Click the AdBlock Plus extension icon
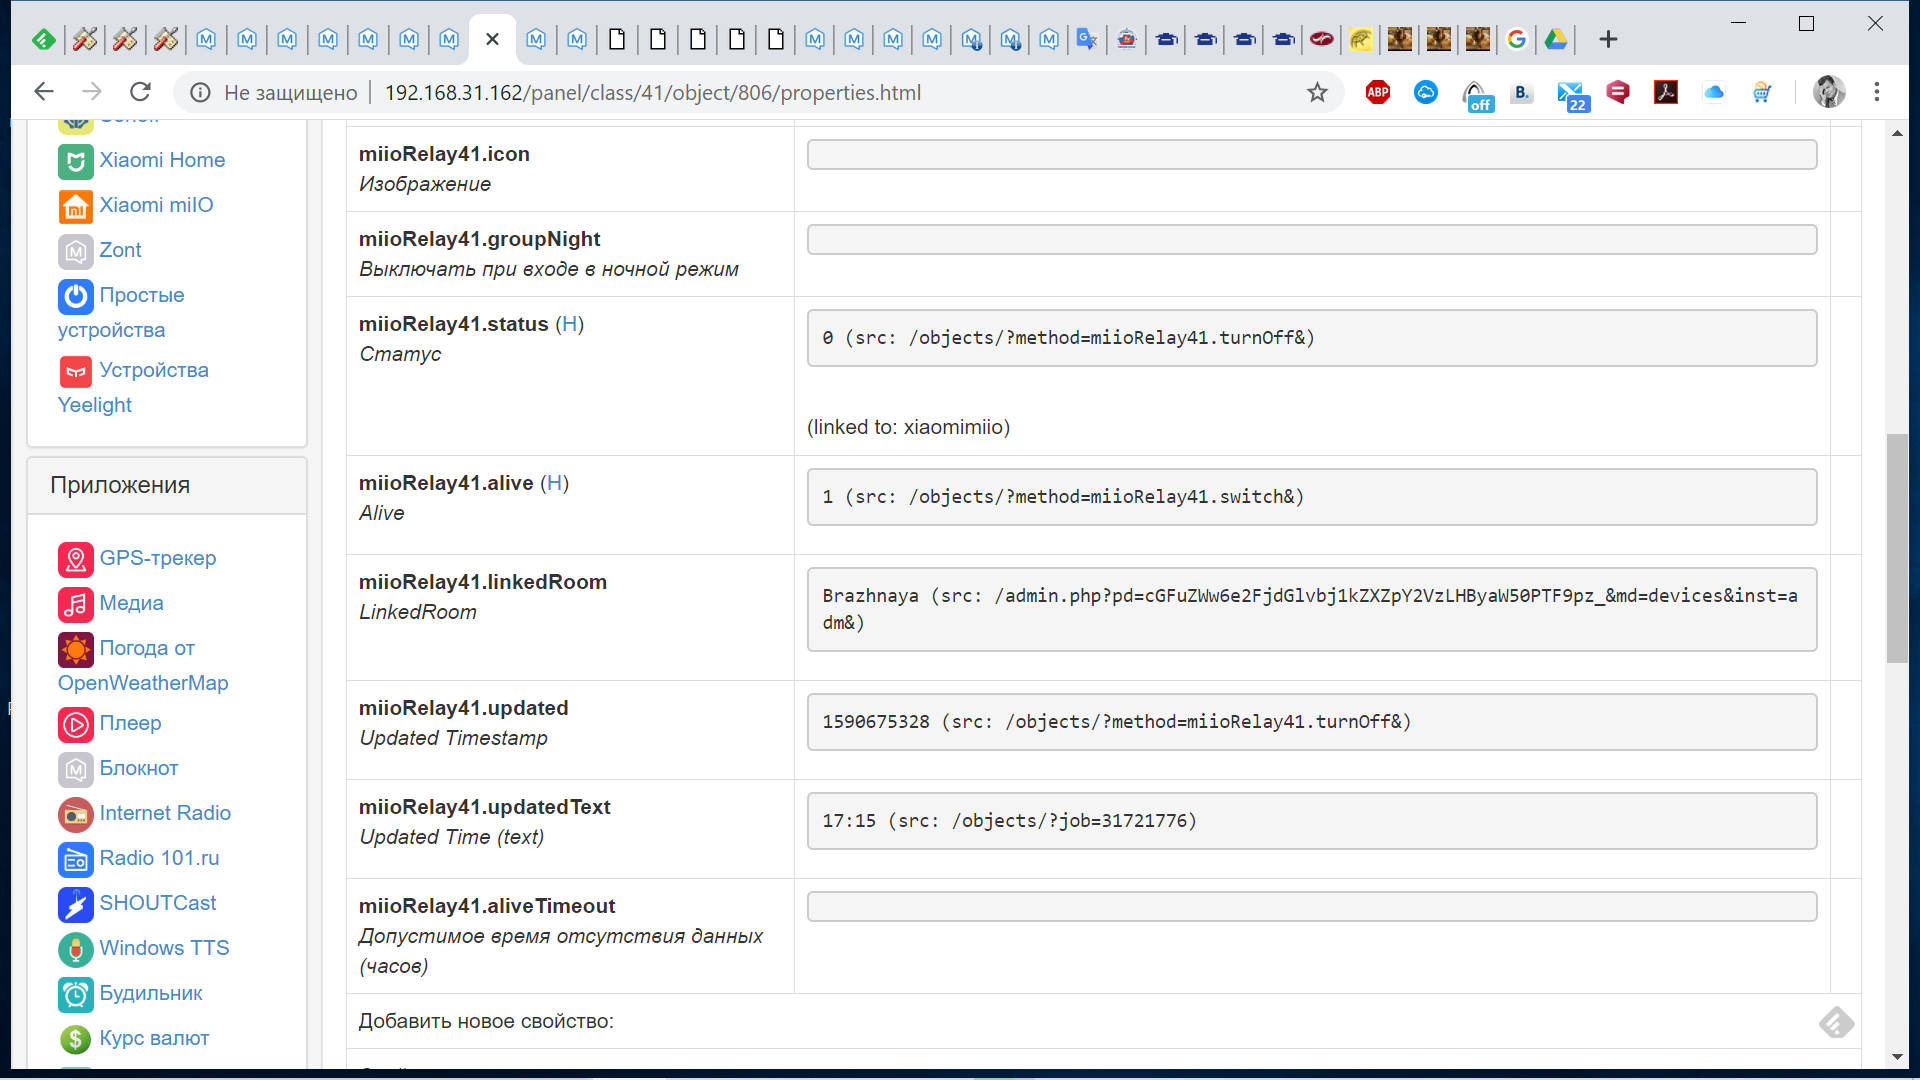Image resolution: width=1920 pixels, height=1080 pixels. click(1377, 92)
